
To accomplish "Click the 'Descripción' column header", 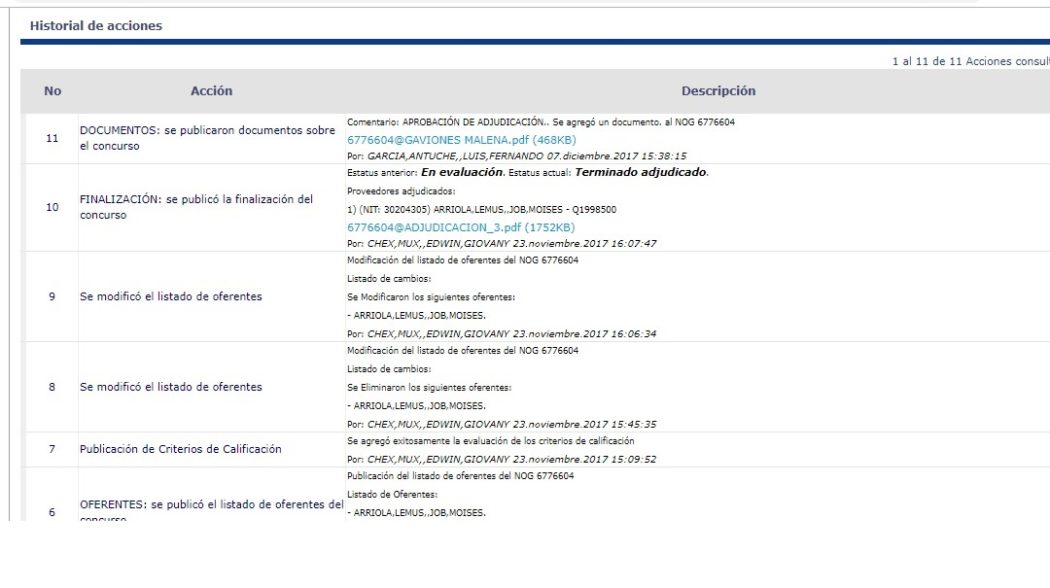I will tap(718, 91).
